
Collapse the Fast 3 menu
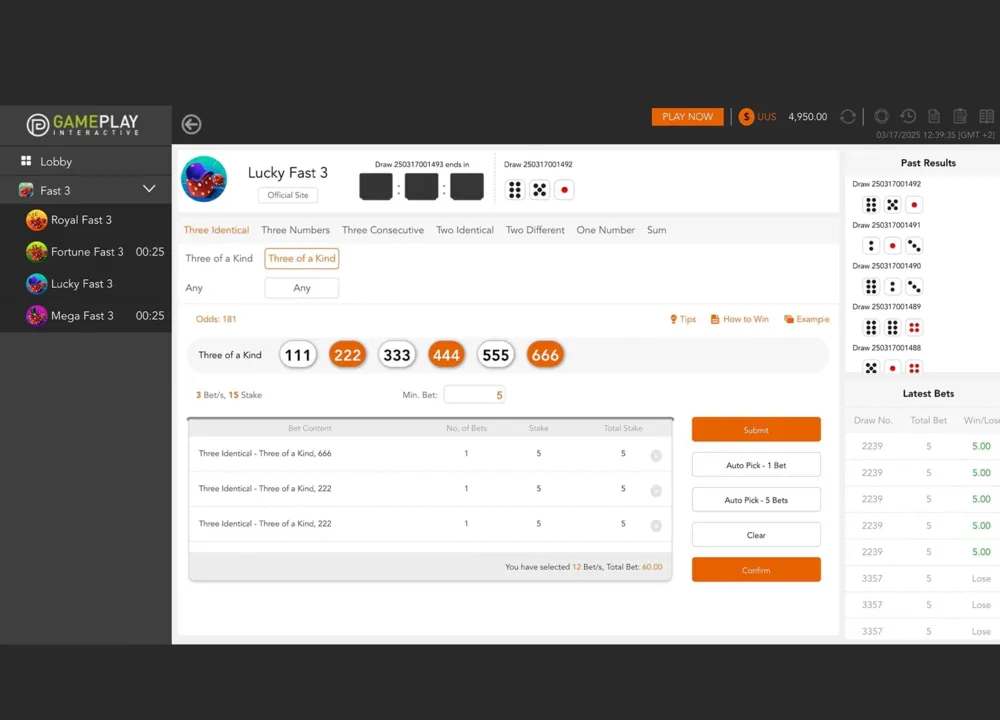(x=149, y=189)
